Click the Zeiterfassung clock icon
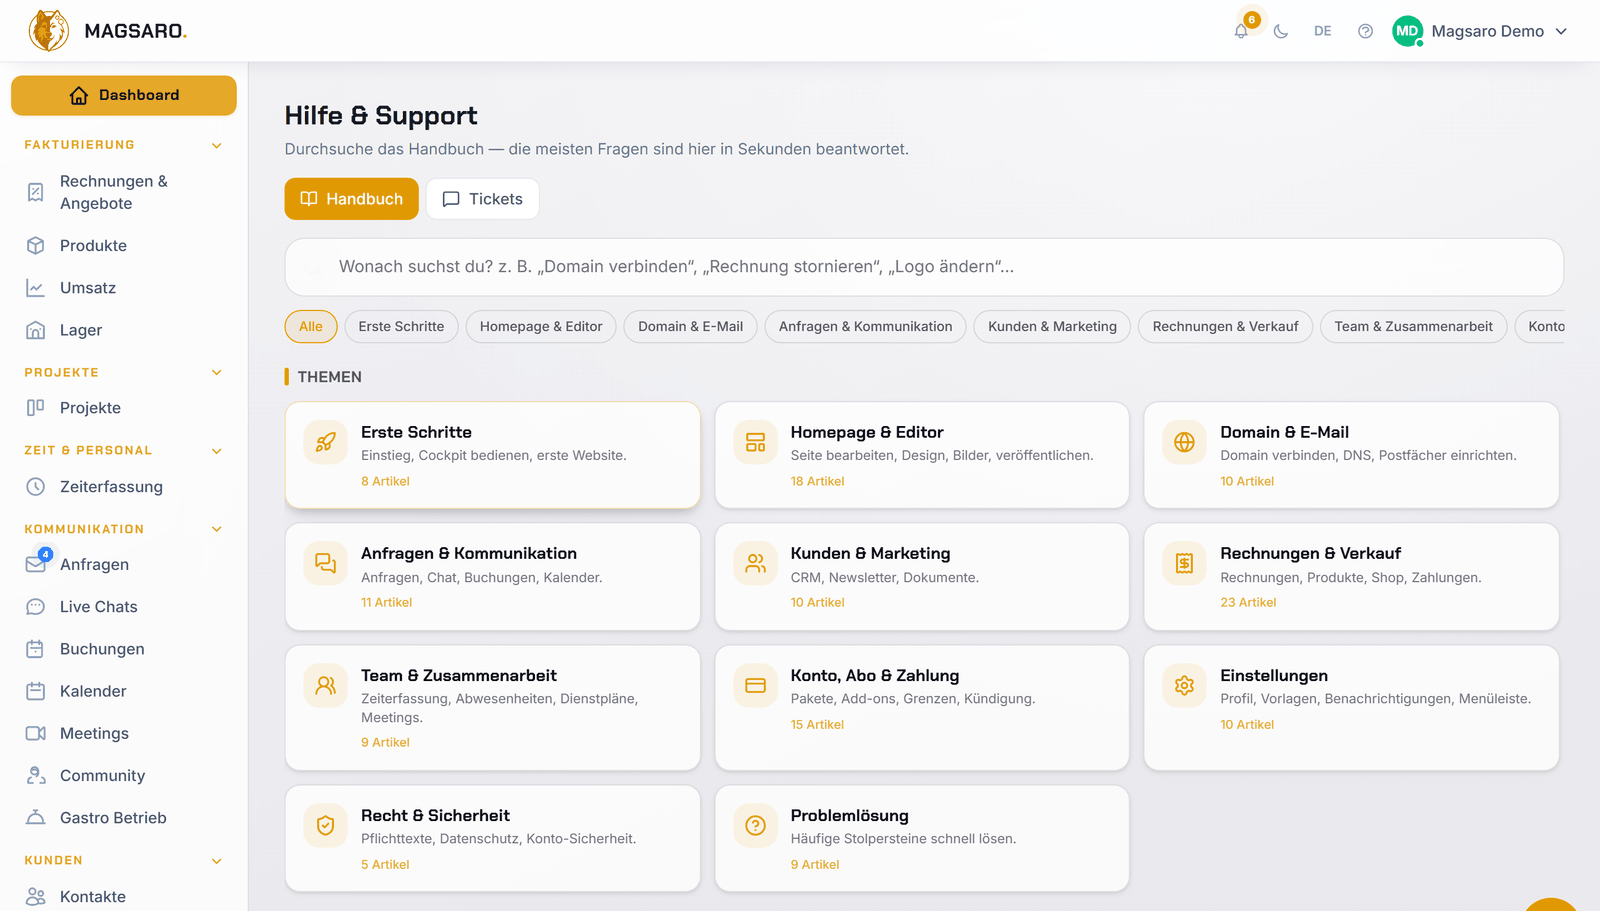Screen dimensions: 1600x911 click(36, 487)
